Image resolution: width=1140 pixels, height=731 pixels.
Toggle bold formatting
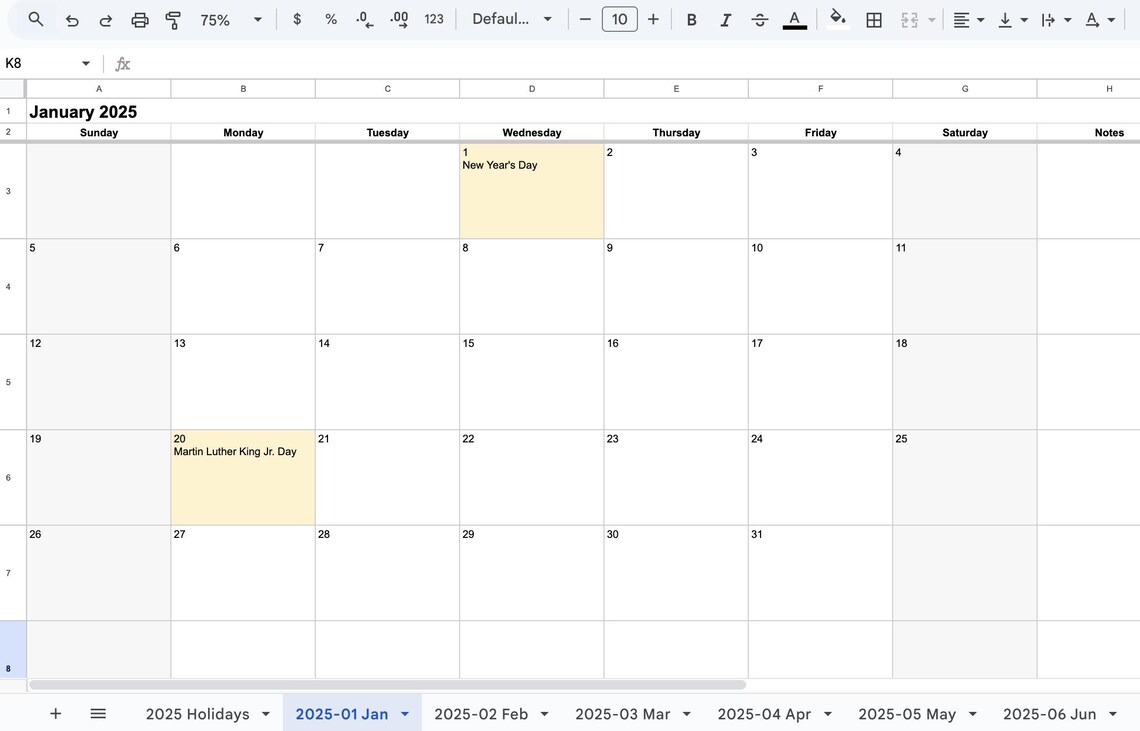pyautogui.click(x=691, y=20)
